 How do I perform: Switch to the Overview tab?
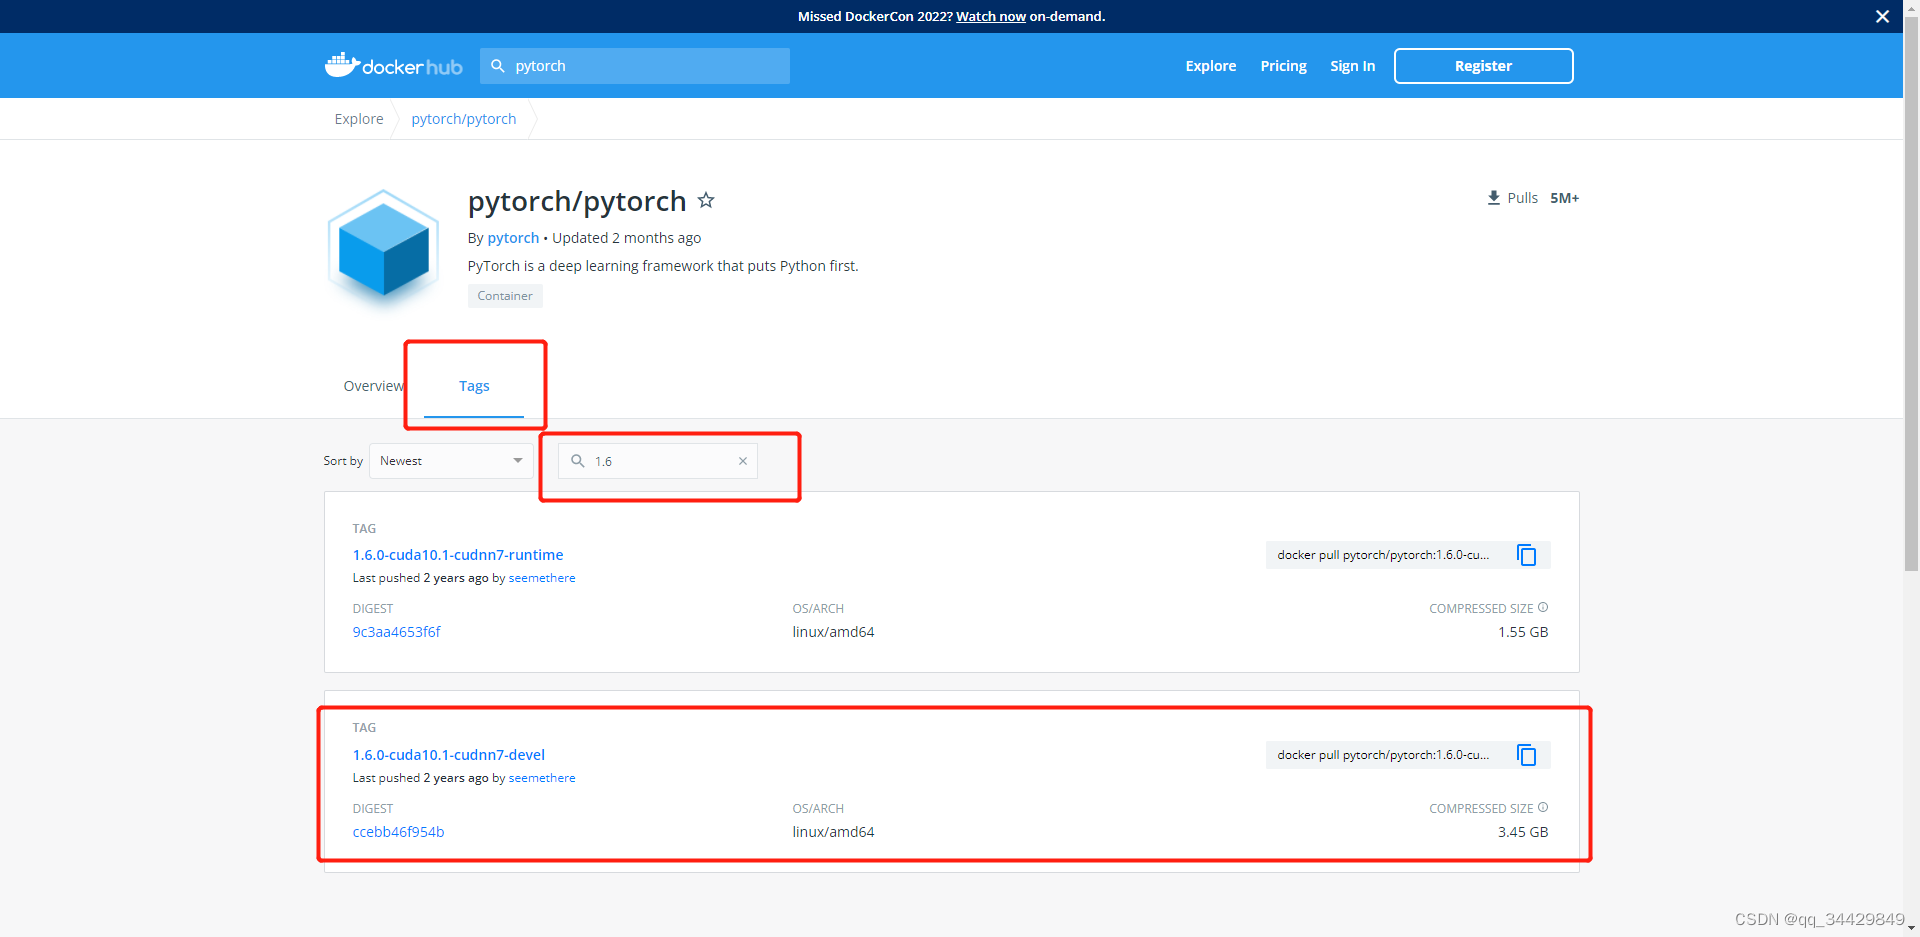coord(372,385)
